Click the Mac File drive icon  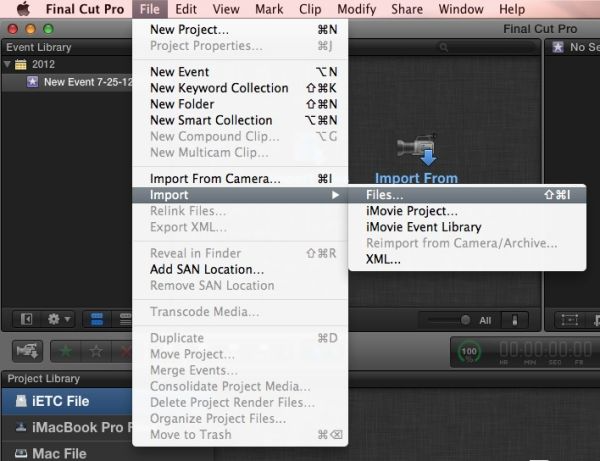click(x=21, y=454)
